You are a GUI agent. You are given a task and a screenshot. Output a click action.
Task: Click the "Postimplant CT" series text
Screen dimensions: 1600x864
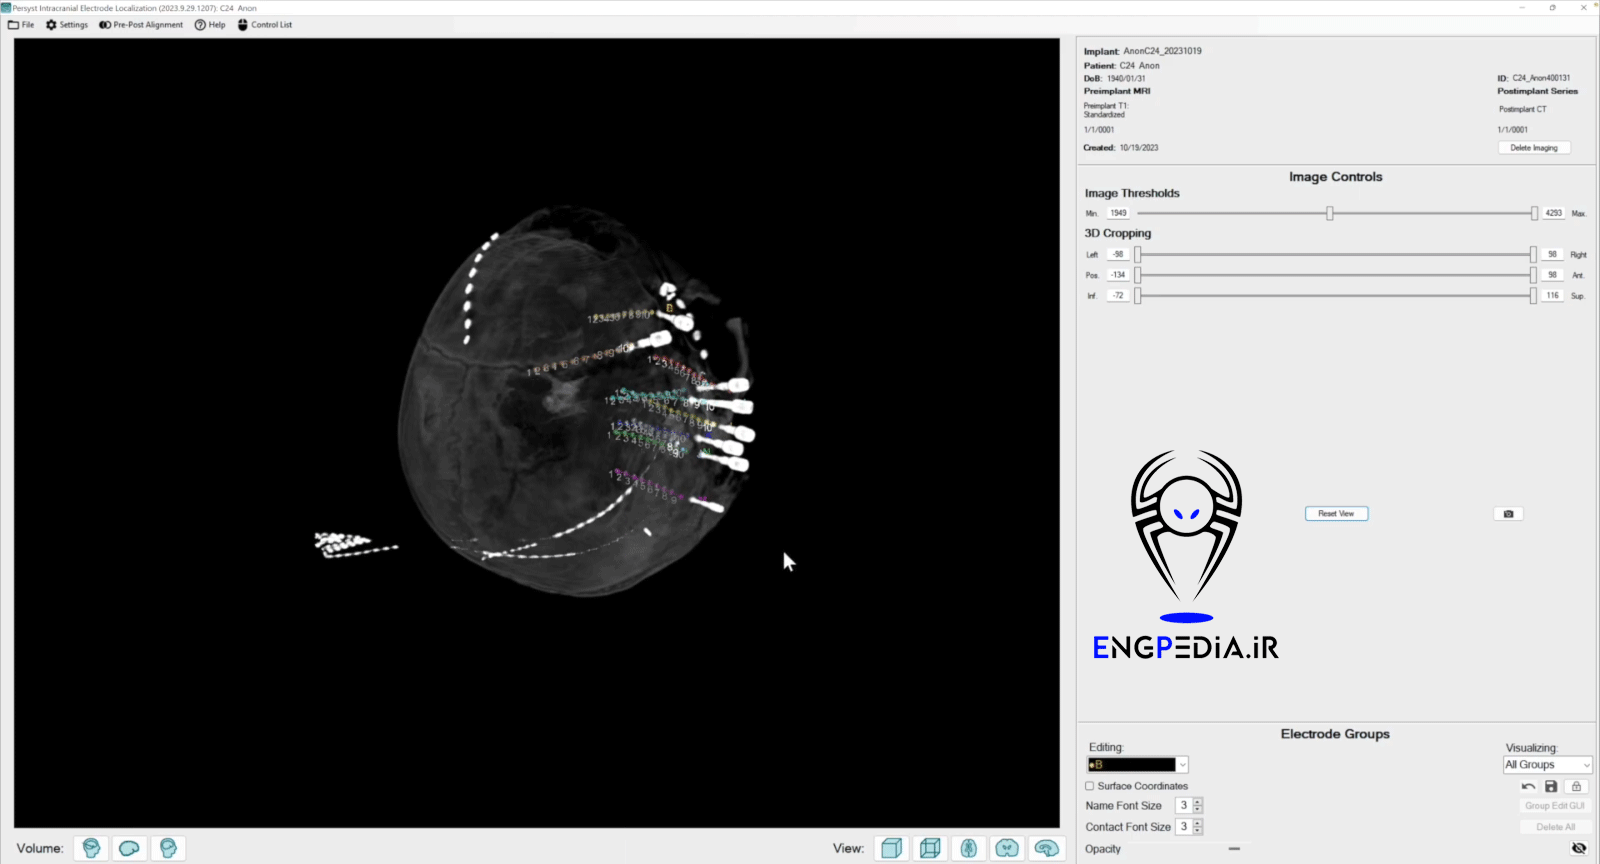tap(1522, 109)
